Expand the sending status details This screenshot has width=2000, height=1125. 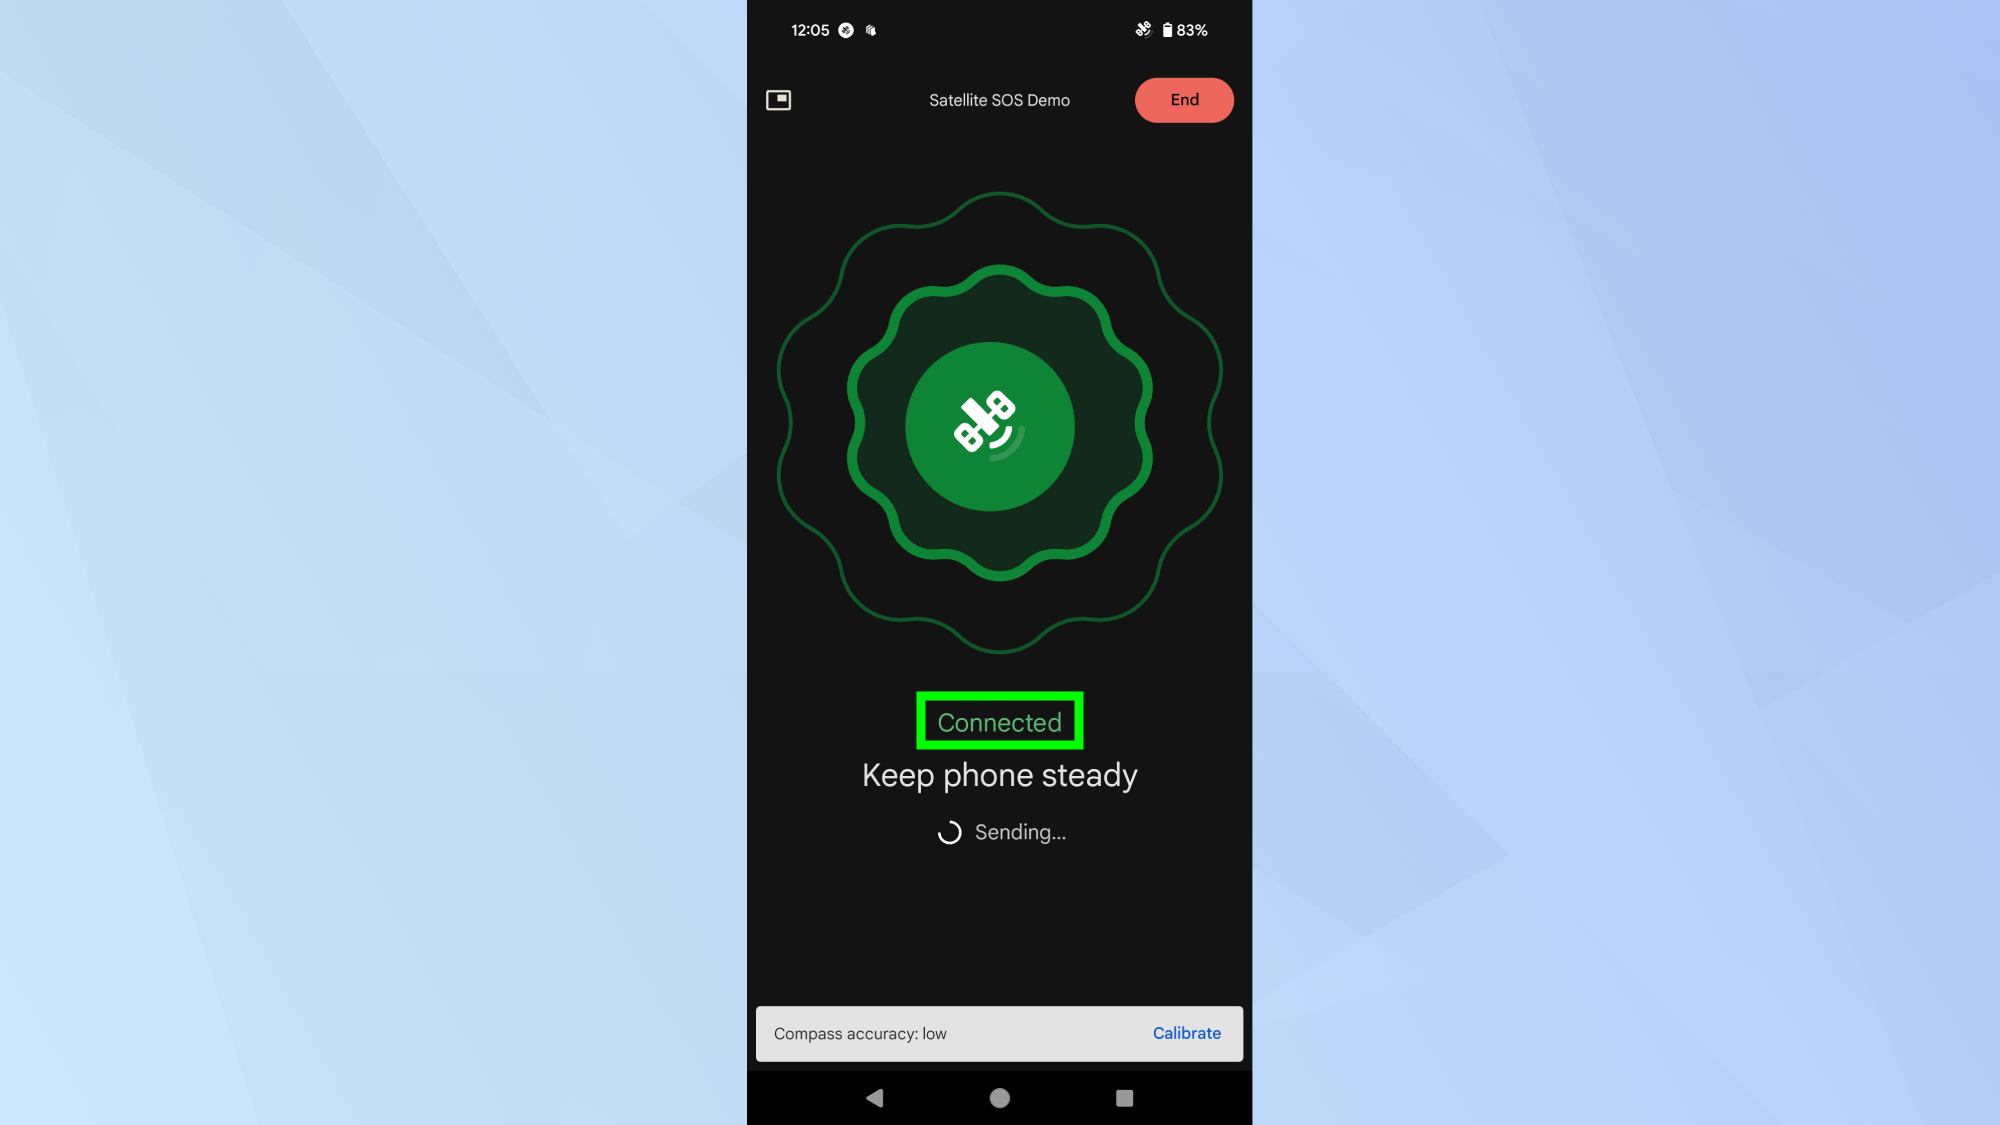point(1000,831)
